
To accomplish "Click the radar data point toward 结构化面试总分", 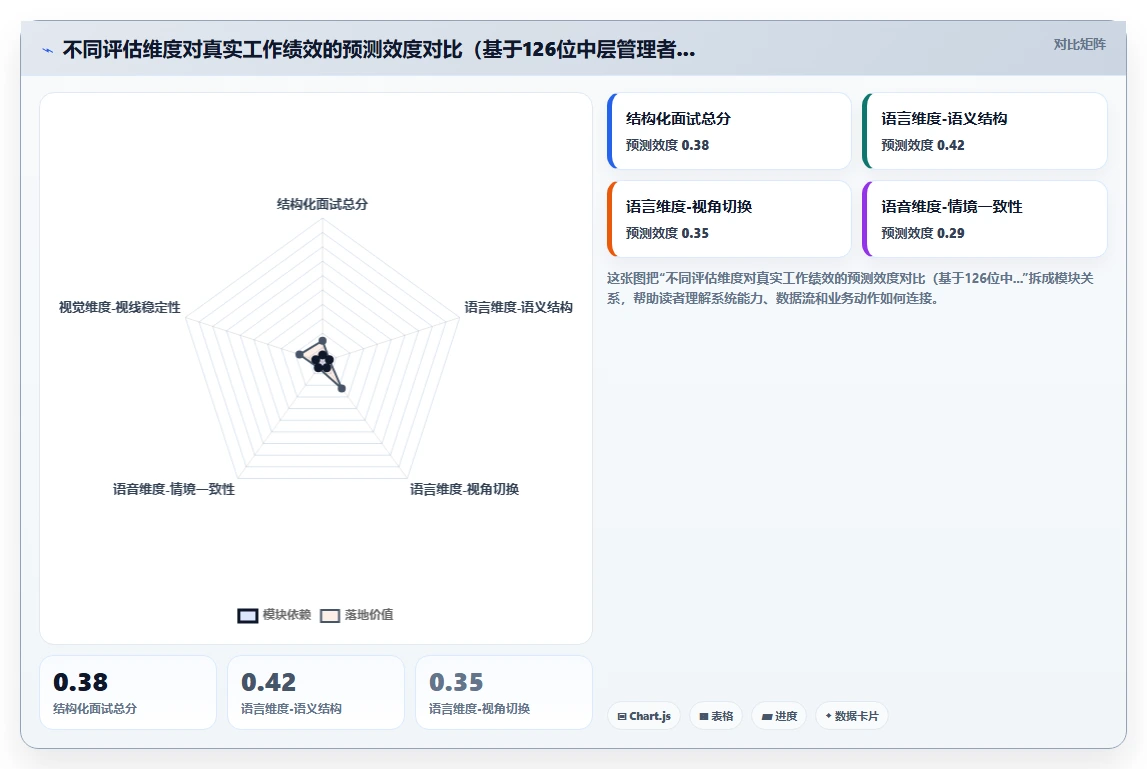I will pos(323,340).
